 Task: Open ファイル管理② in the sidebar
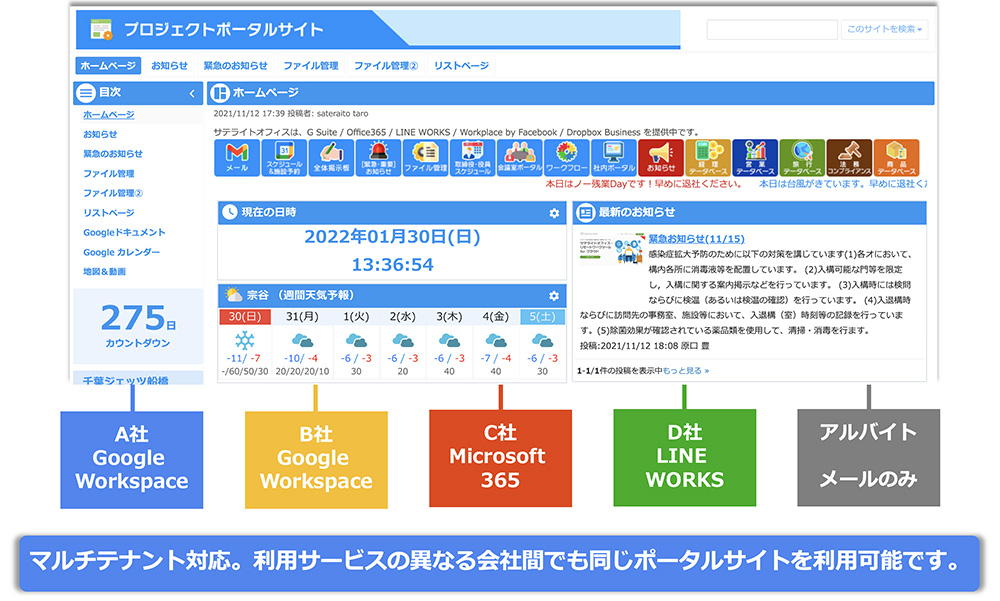tap(113, 193)
